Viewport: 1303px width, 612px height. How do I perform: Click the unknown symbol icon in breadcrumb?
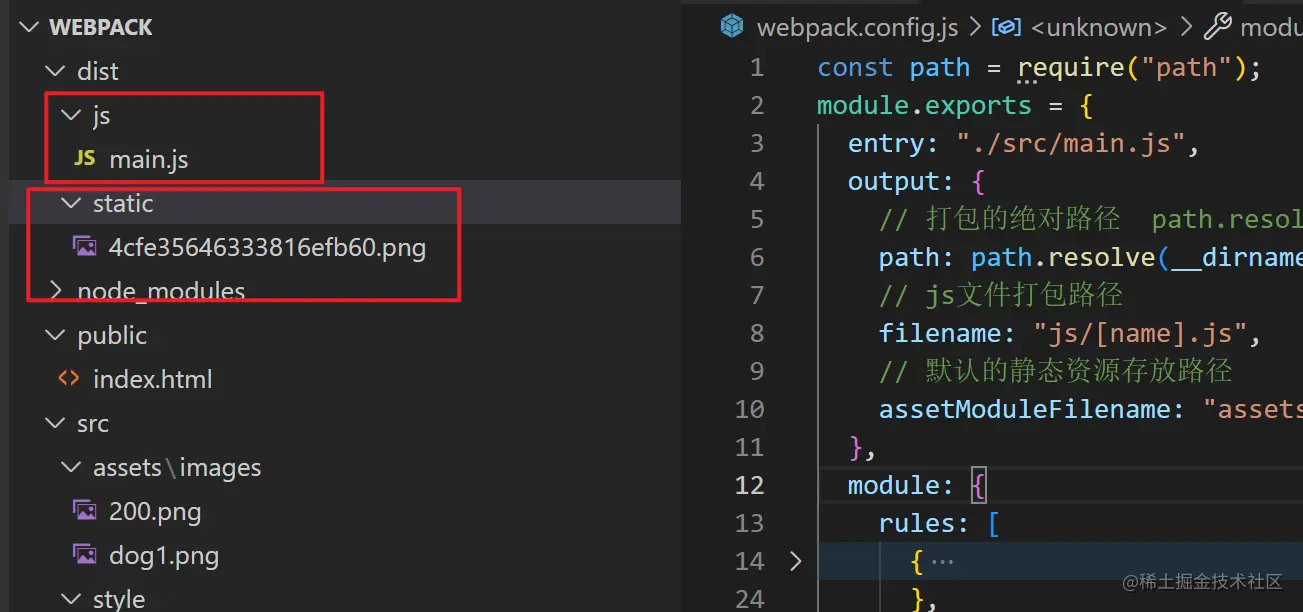click(1005, 27)
